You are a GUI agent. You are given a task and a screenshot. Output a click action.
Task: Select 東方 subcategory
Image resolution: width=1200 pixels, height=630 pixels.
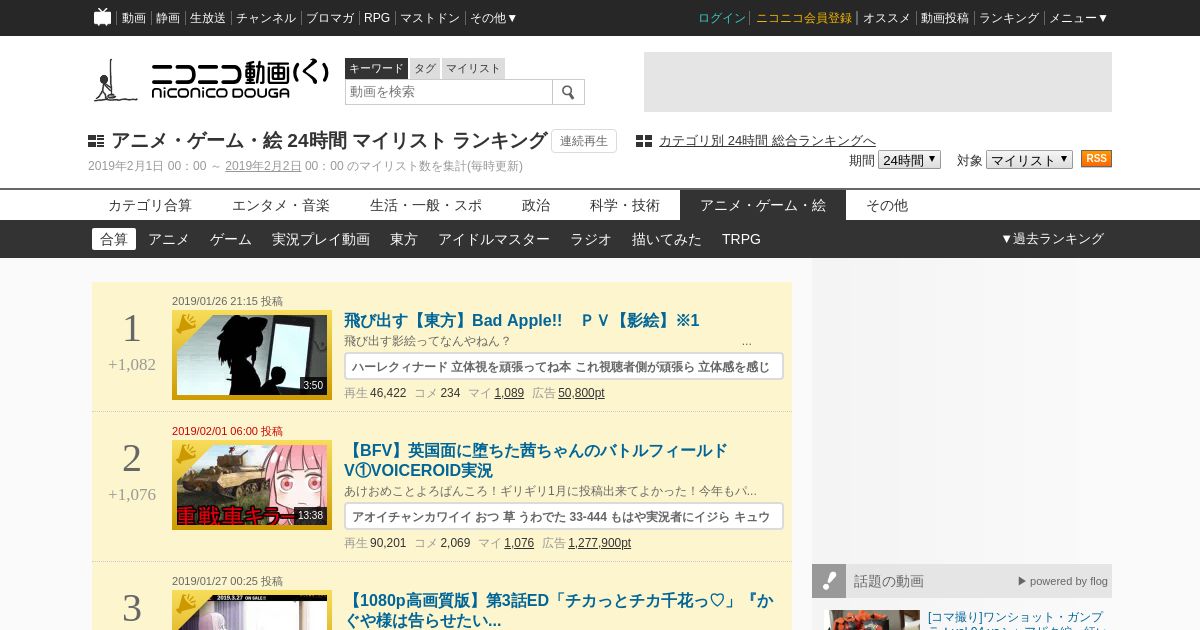point(404,239)
